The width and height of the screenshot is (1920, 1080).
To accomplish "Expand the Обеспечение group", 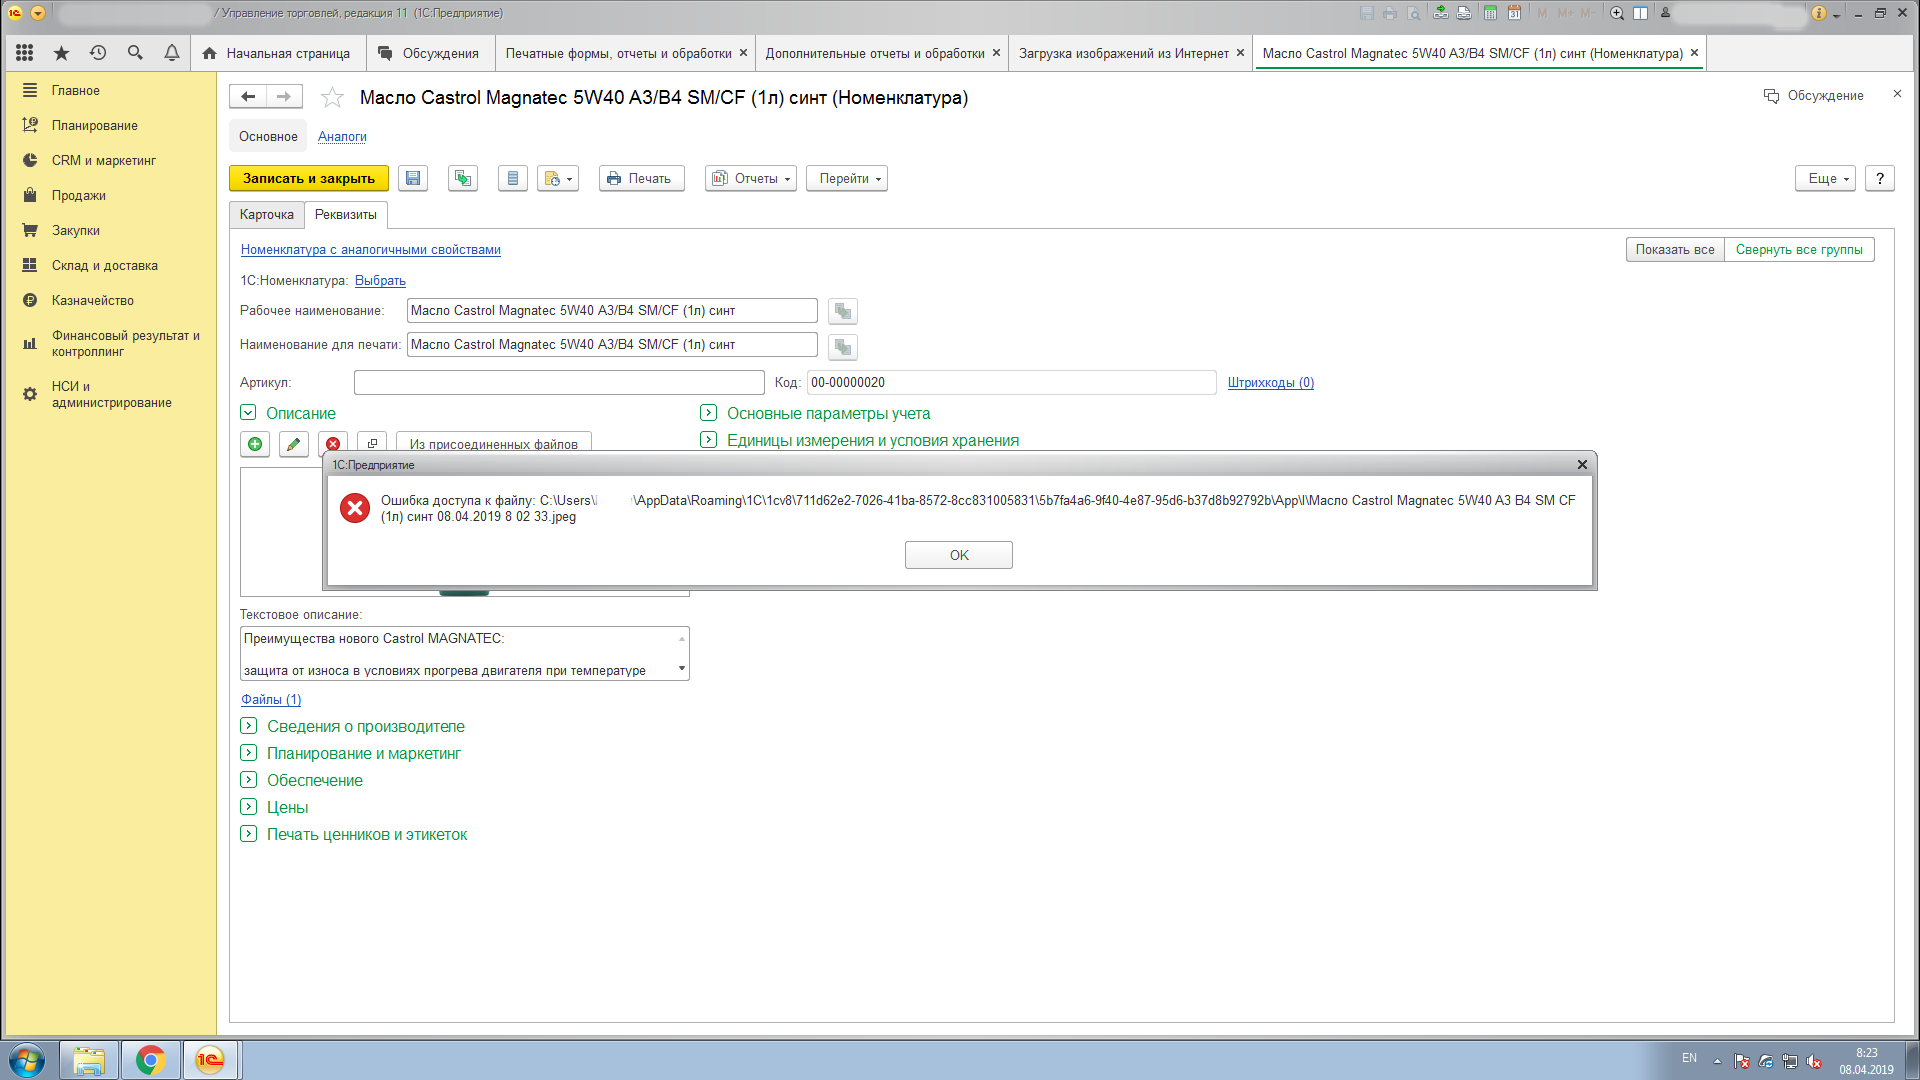I will click(249, 780).
